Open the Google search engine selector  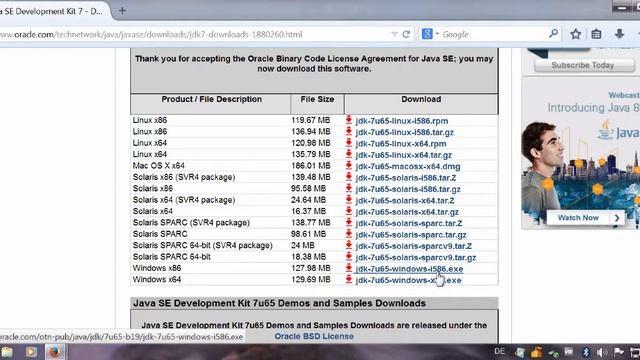point(430,34)
